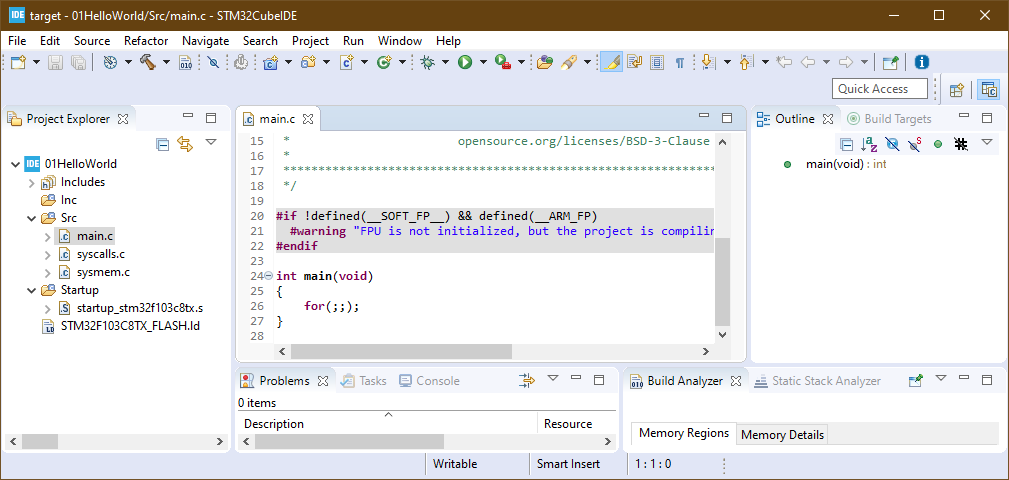The image size is (1009, 480).
Task: Click the Next Annotation down arrow icon
Action: click(708, 62)
